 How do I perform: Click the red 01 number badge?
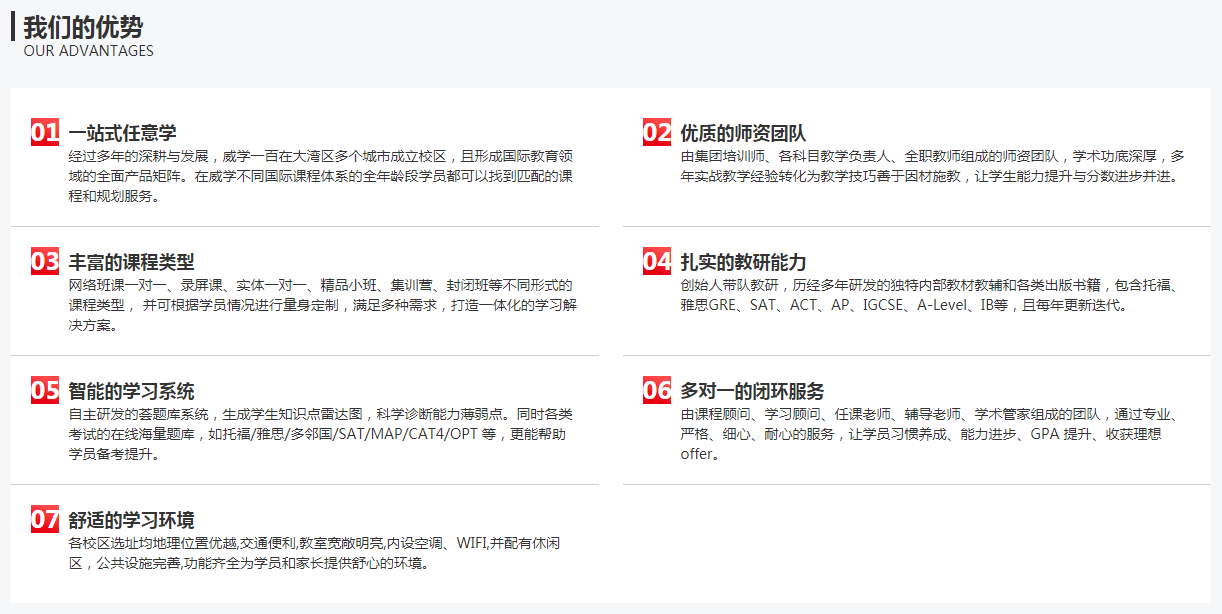click(45, 132)
